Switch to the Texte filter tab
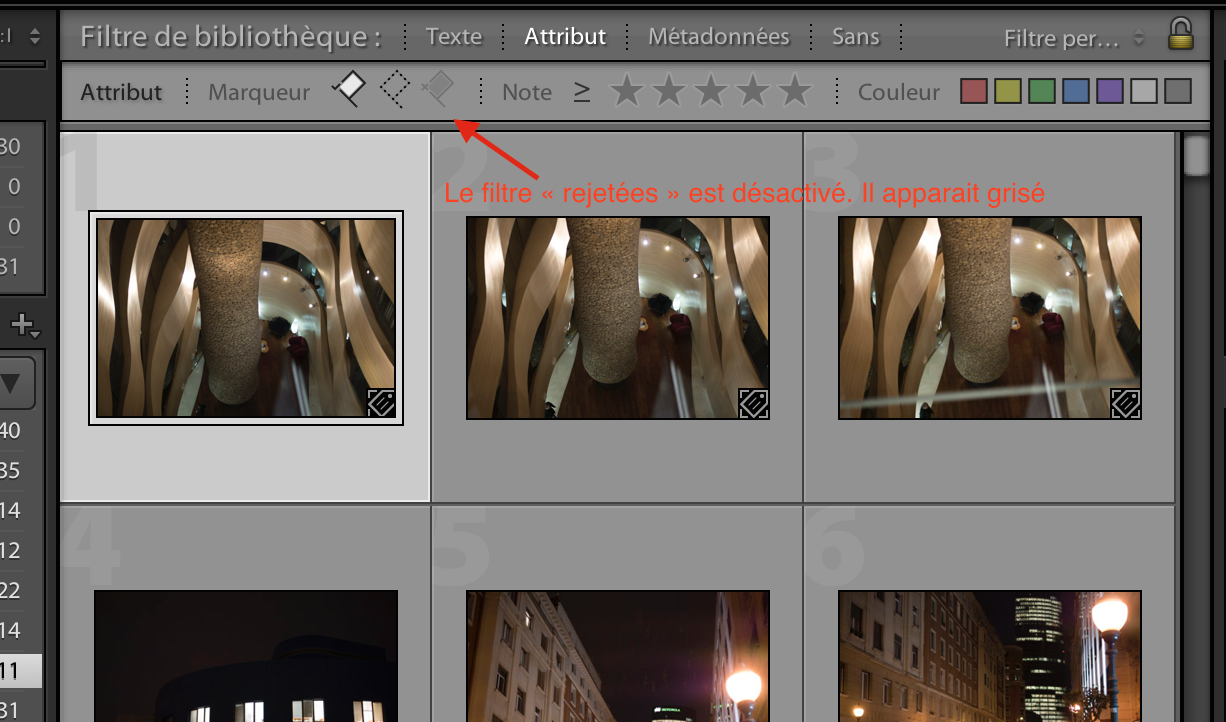The image size is (1226, 722). 453,37
